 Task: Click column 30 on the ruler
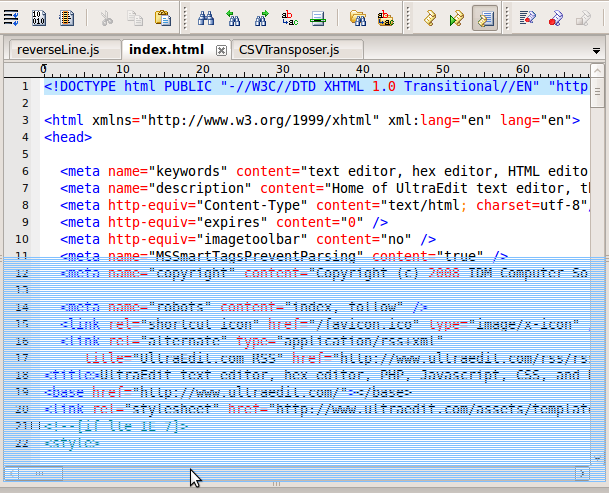pos(283,69)
